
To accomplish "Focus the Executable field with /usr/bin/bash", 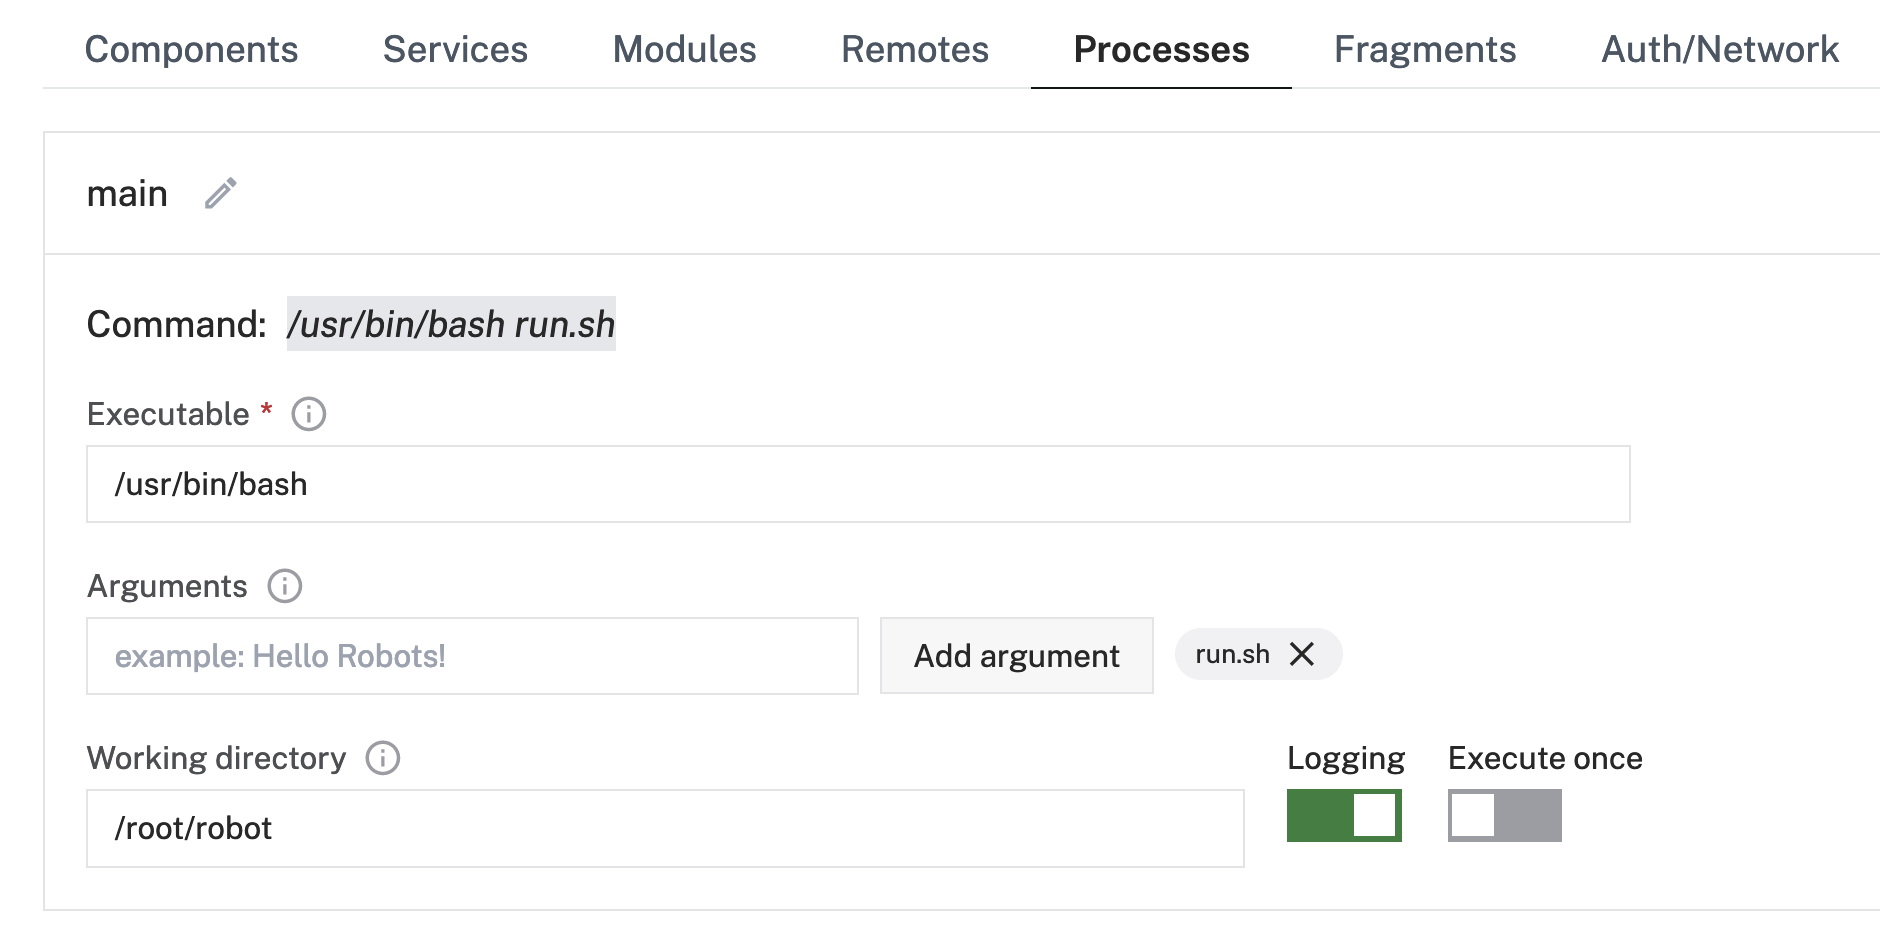I will (x=858, y=484).
